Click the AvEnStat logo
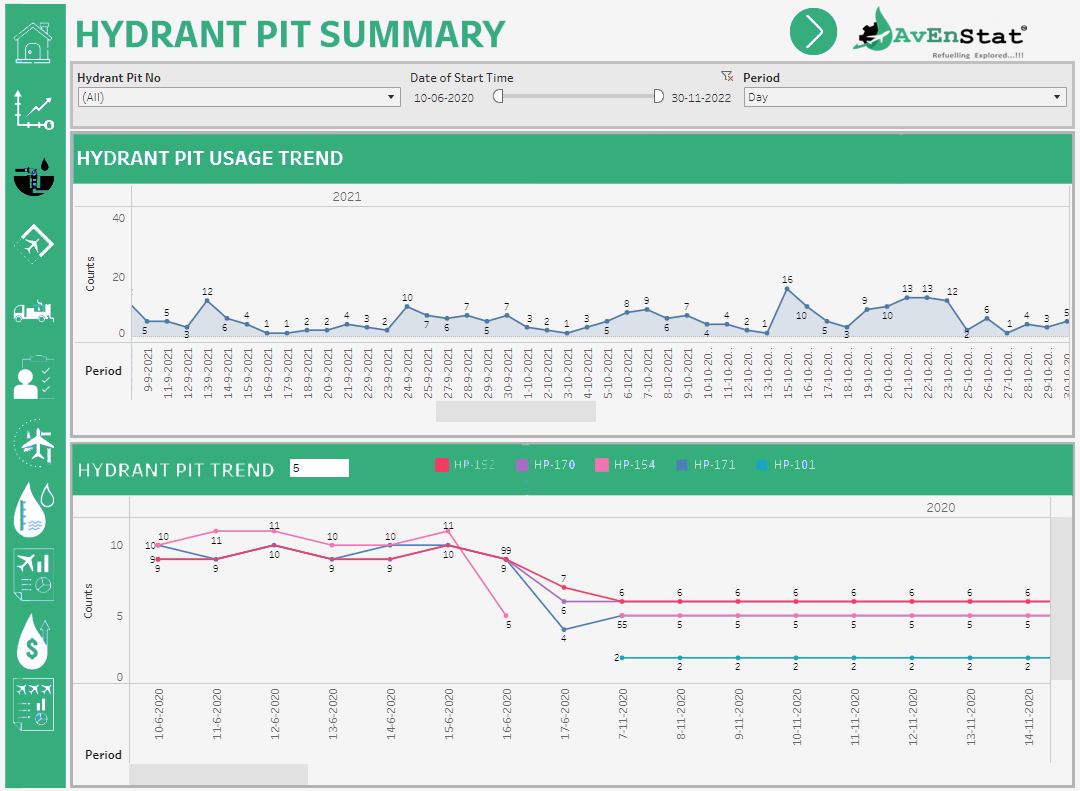Image resolution: width=1080 pixels, height=791 pixels. pos(938,32)
